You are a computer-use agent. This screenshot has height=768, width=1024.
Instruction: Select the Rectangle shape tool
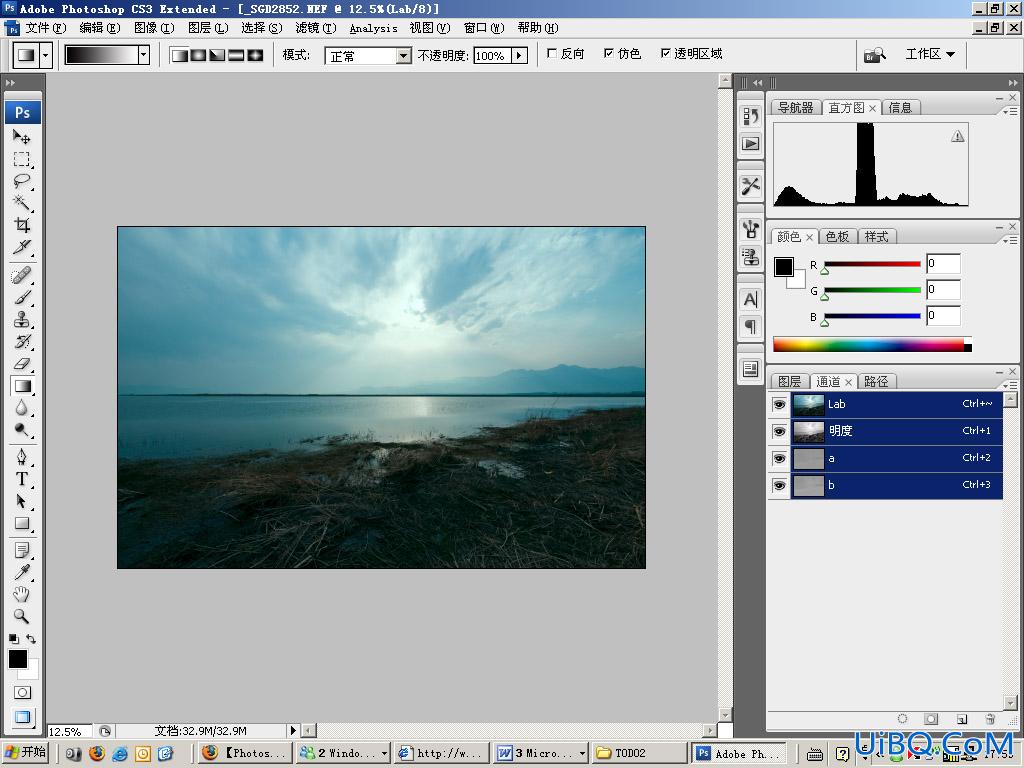pyautogui.click(x=22, y=523)
